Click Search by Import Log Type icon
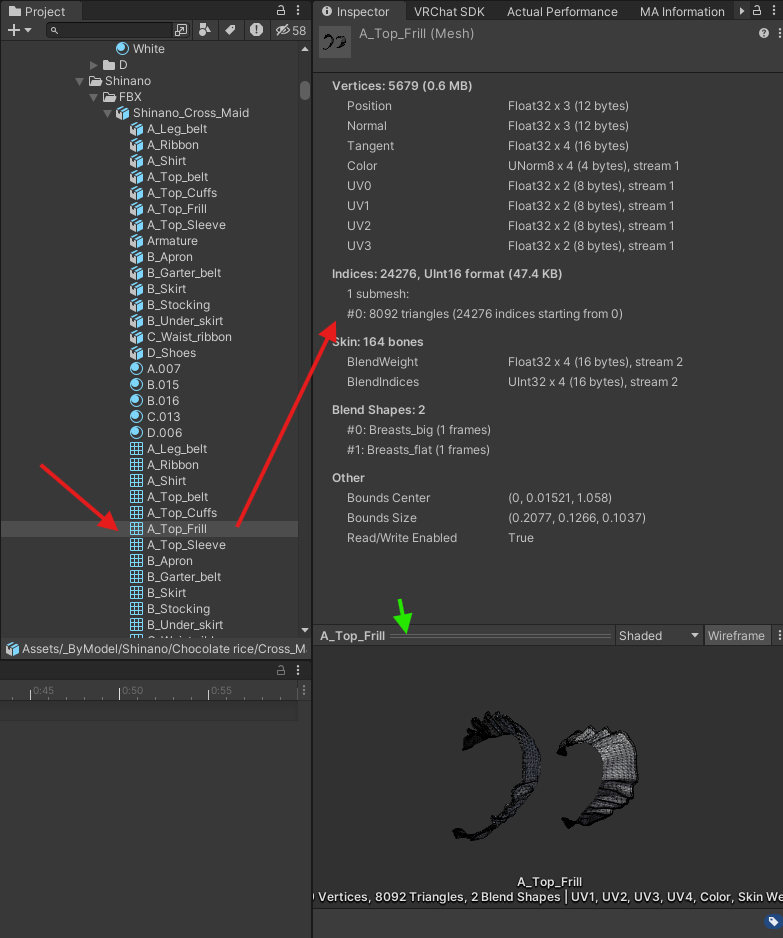The width and height of the screenshot is (783, 938). click(x=256, y=30)
